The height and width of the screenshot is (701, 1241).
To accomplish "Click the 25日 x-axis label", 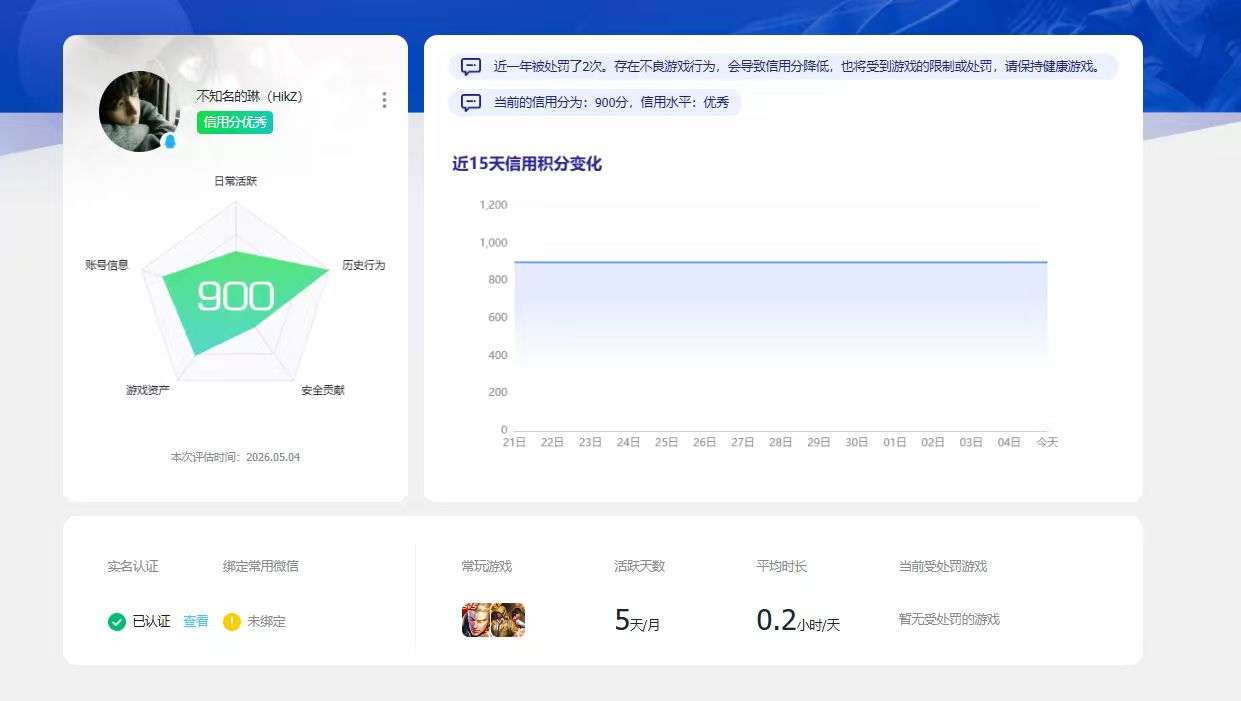I will pos(666,442).
